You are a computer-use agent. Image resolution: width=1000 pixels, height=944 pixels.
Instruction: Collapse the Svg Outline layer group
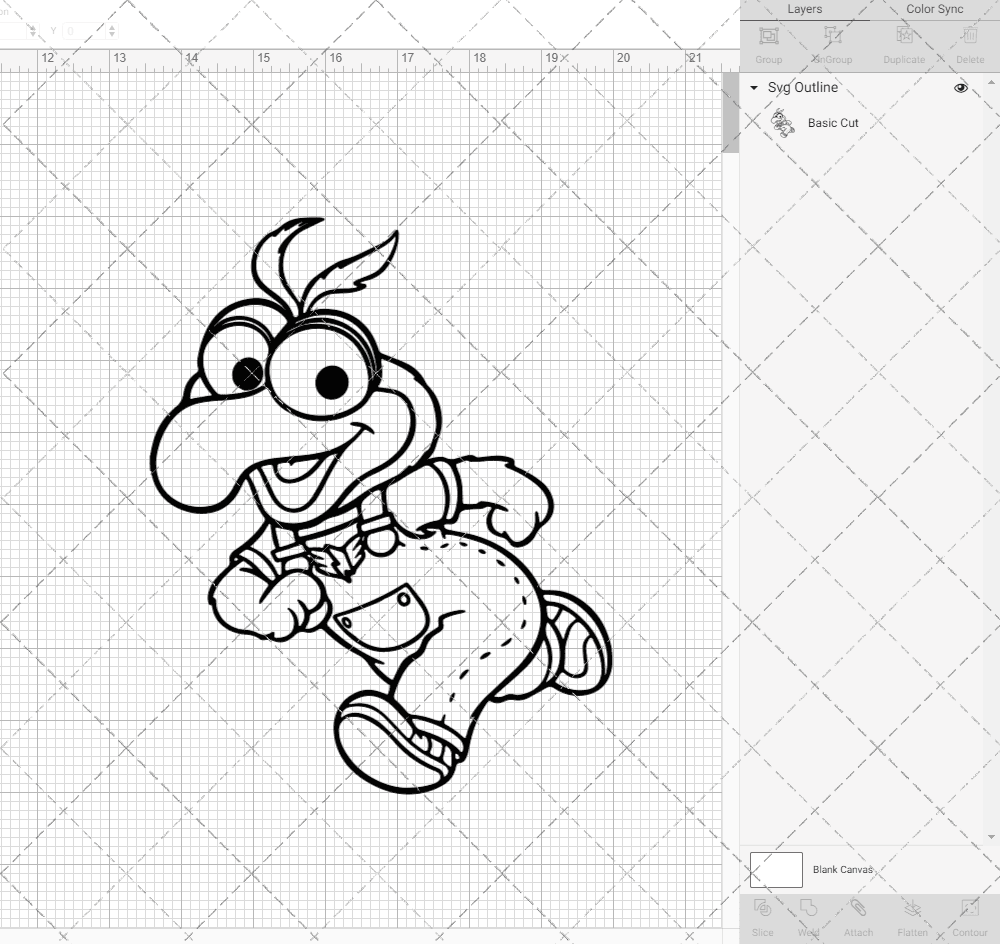click(x=753, y=88)
